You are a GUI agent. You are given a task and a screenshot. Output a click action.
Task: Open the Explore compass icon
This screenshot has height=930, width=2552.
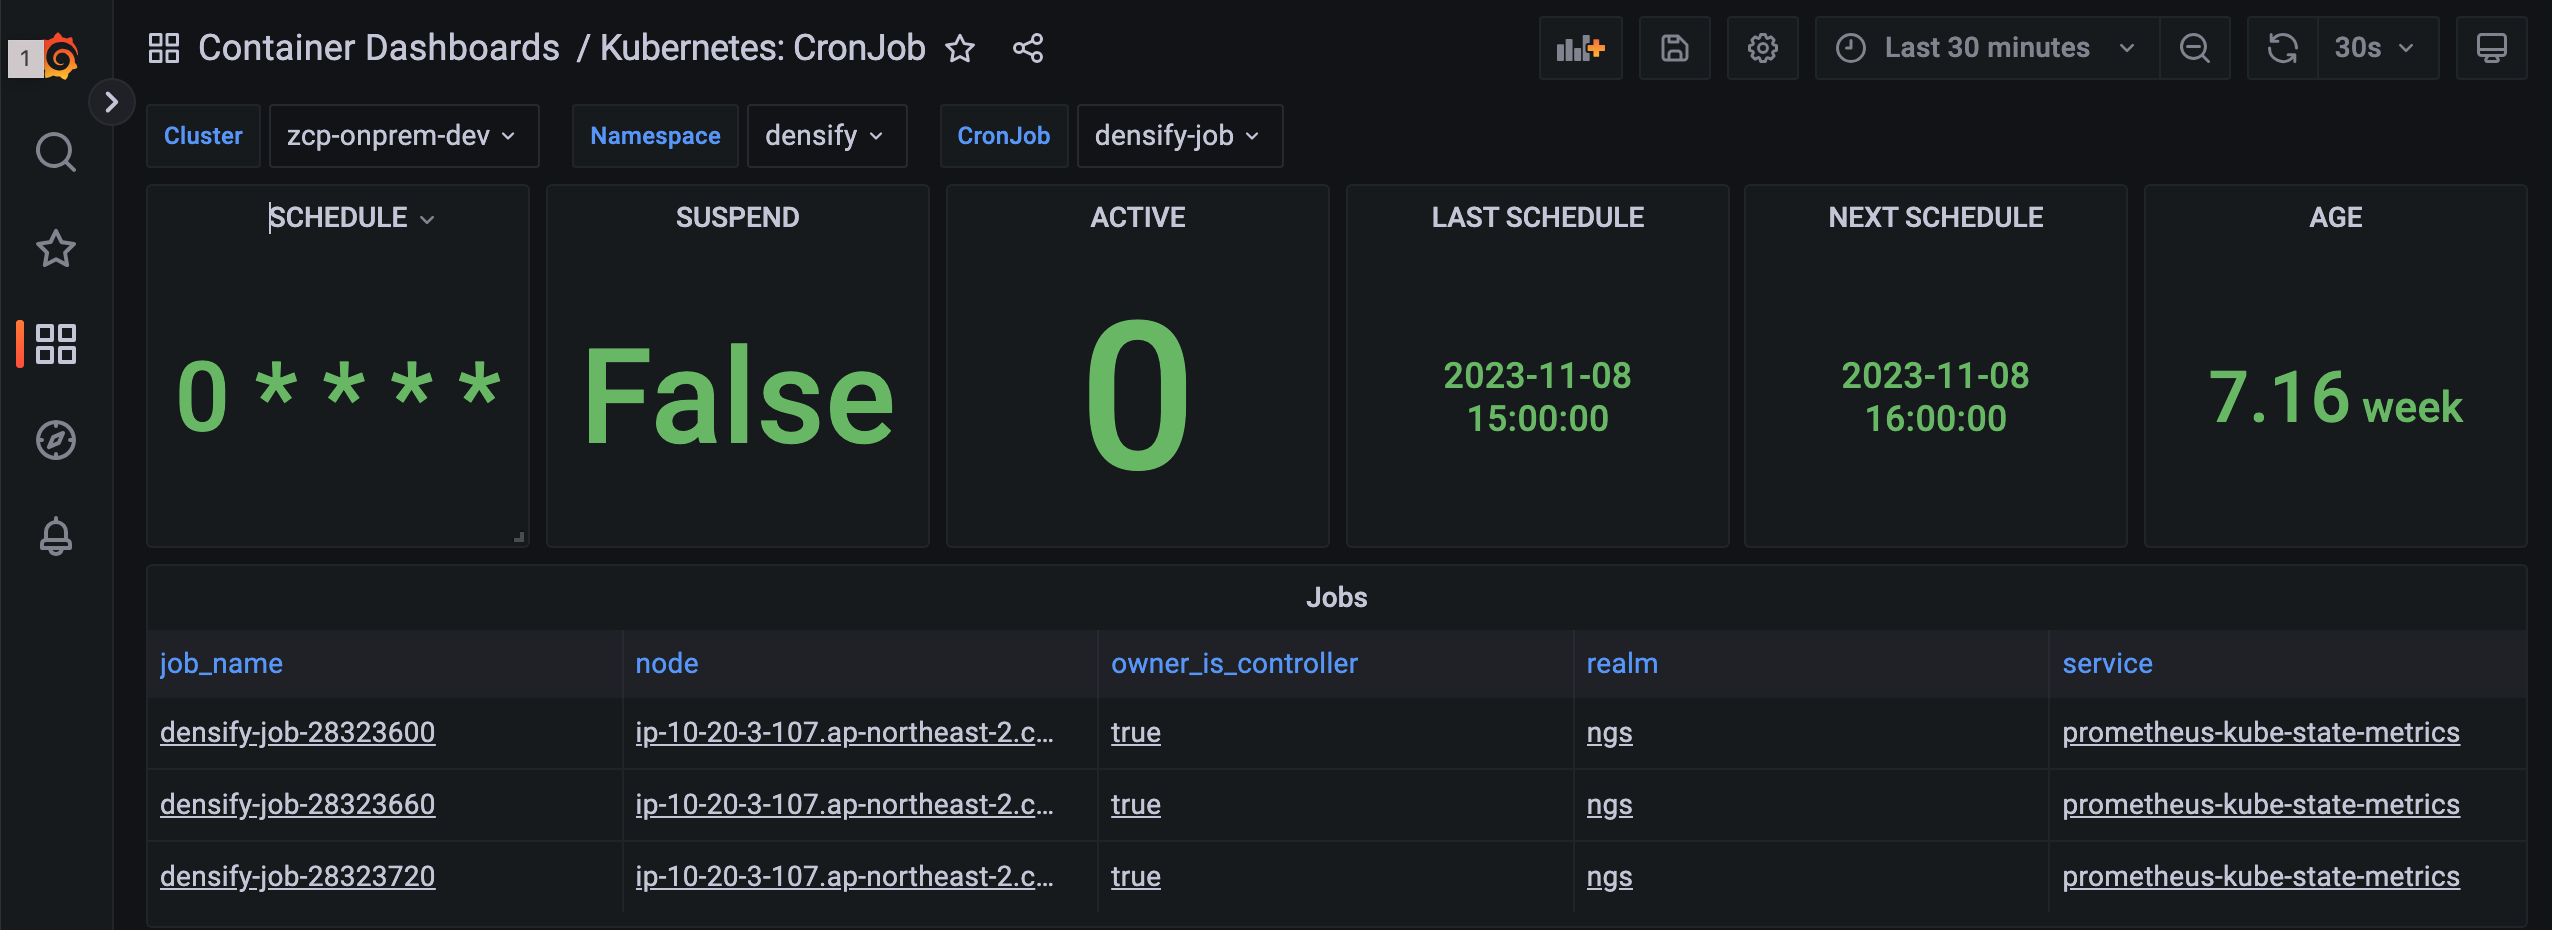[56, 440]
